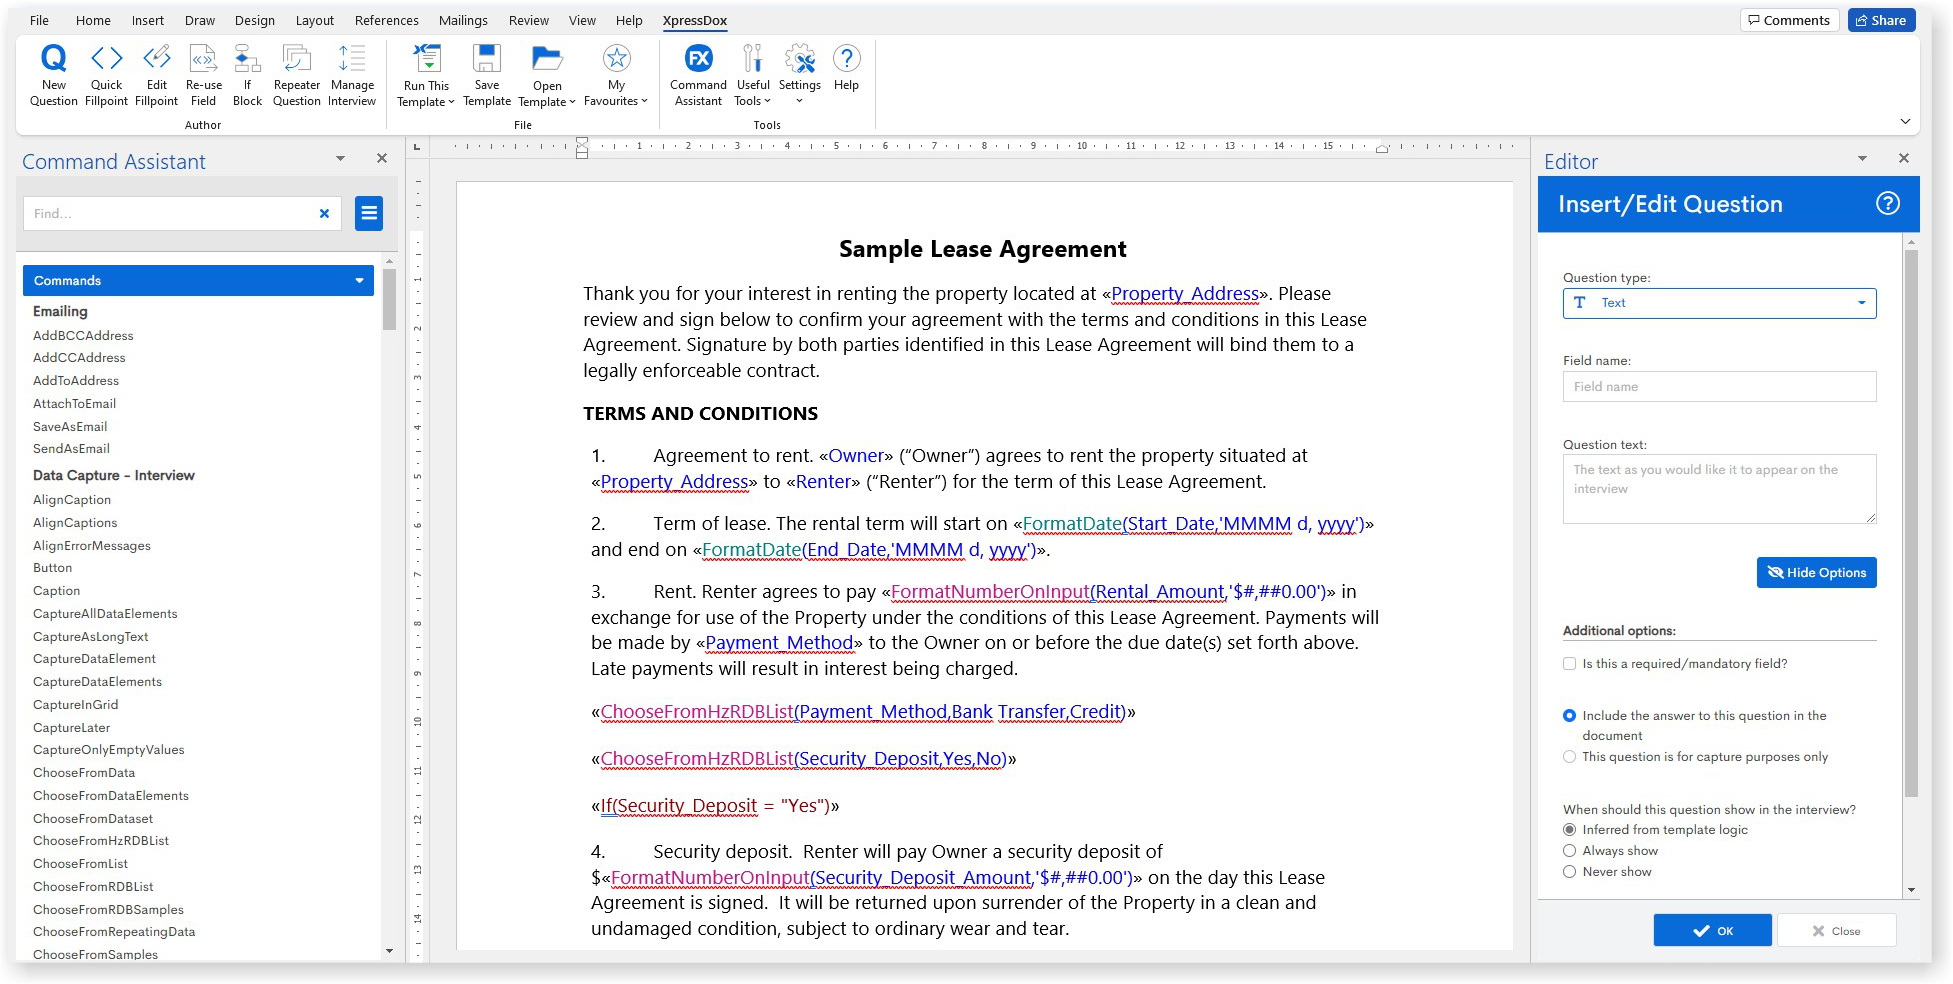
Task: Open My Favourites star icon
Action: click(x=616, y=58)
